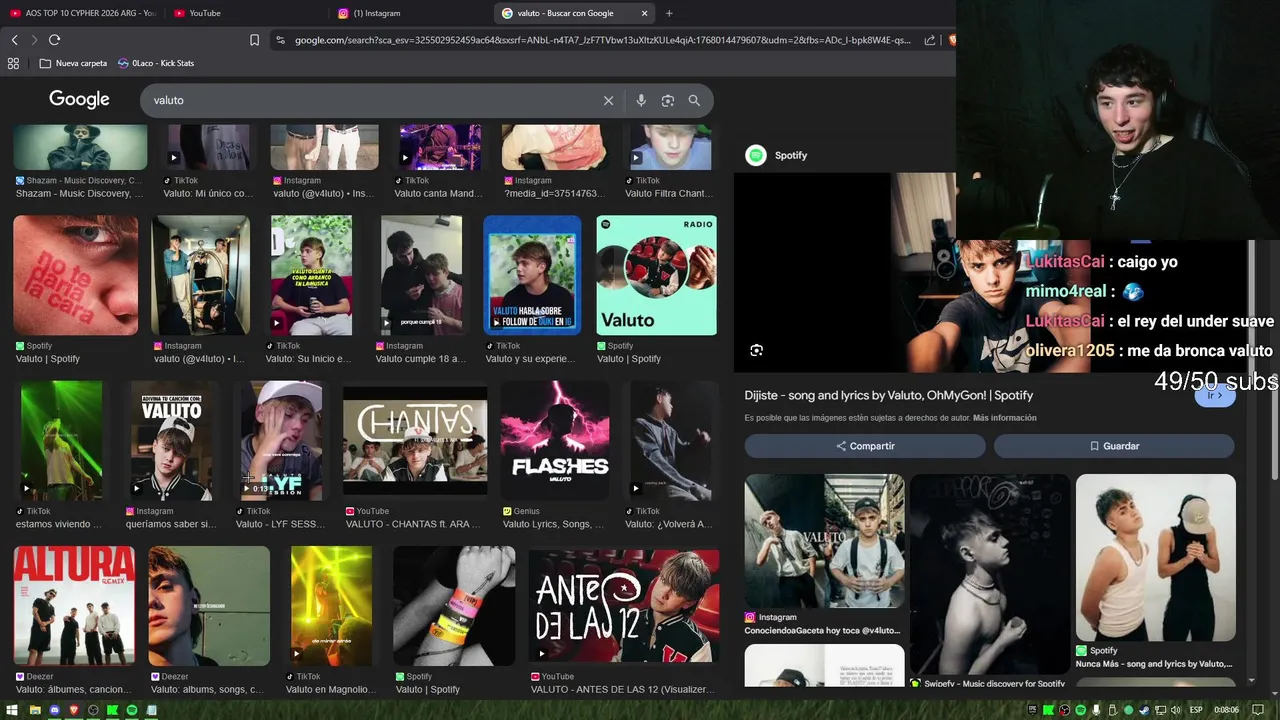Click the preview panel scrollbar down arrow

(x=1251, y=681)
